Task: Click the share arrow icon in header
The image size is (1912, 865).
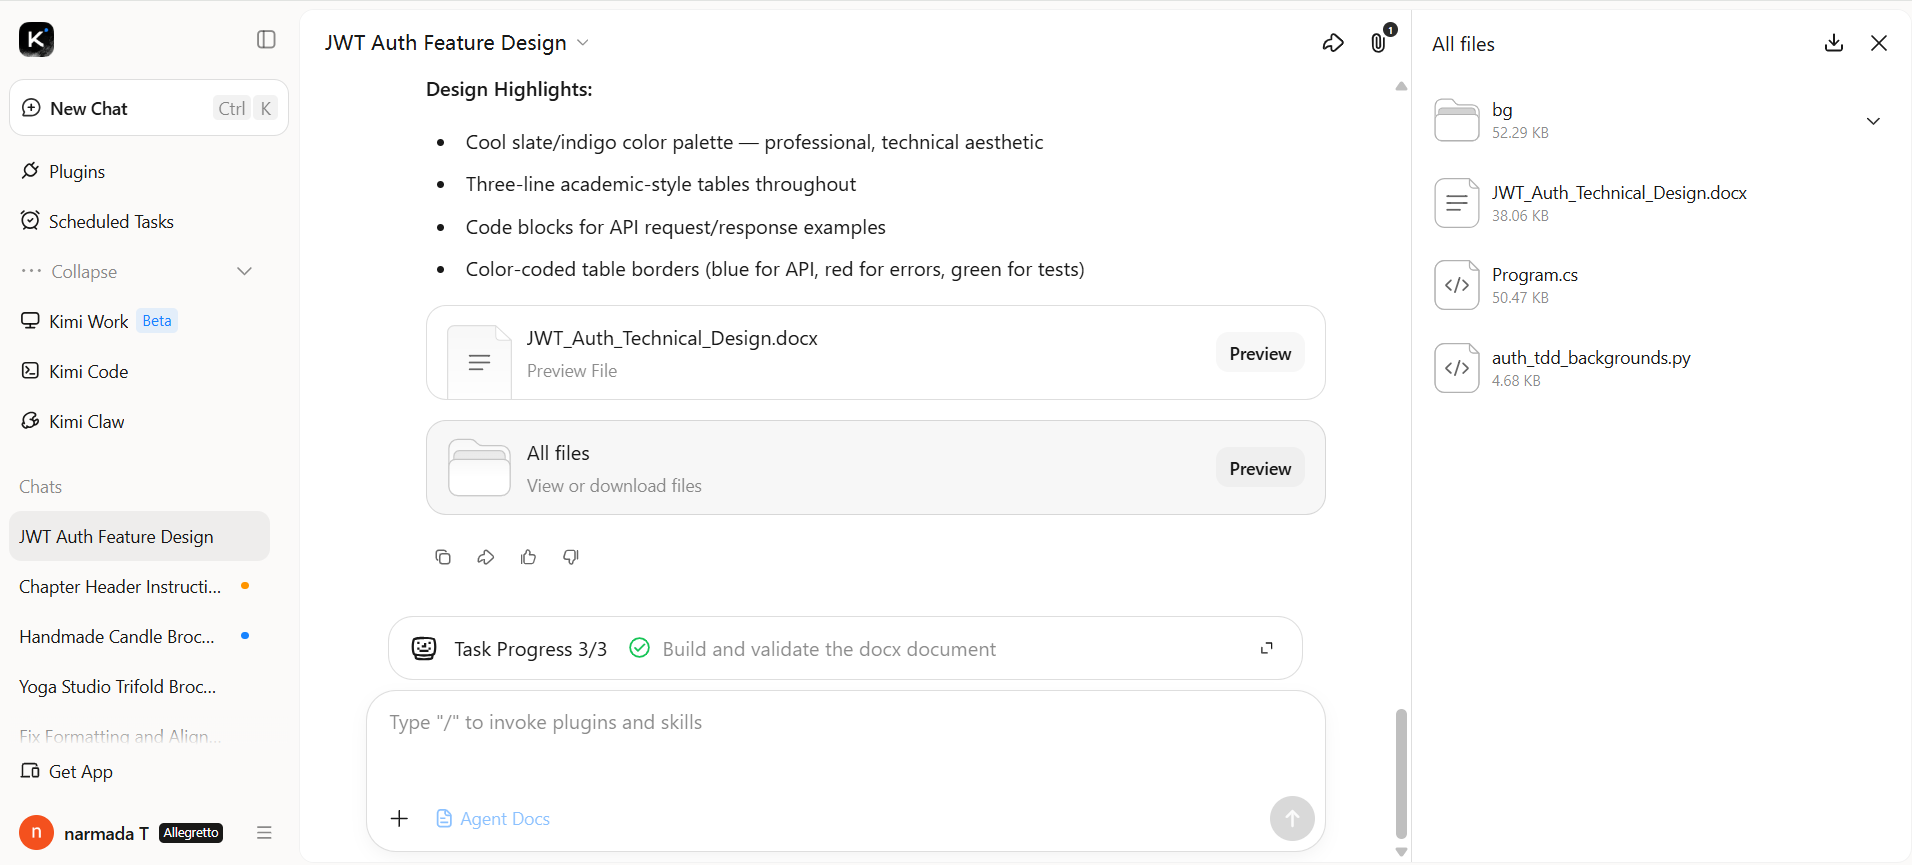Action: tap(1333, 43)
